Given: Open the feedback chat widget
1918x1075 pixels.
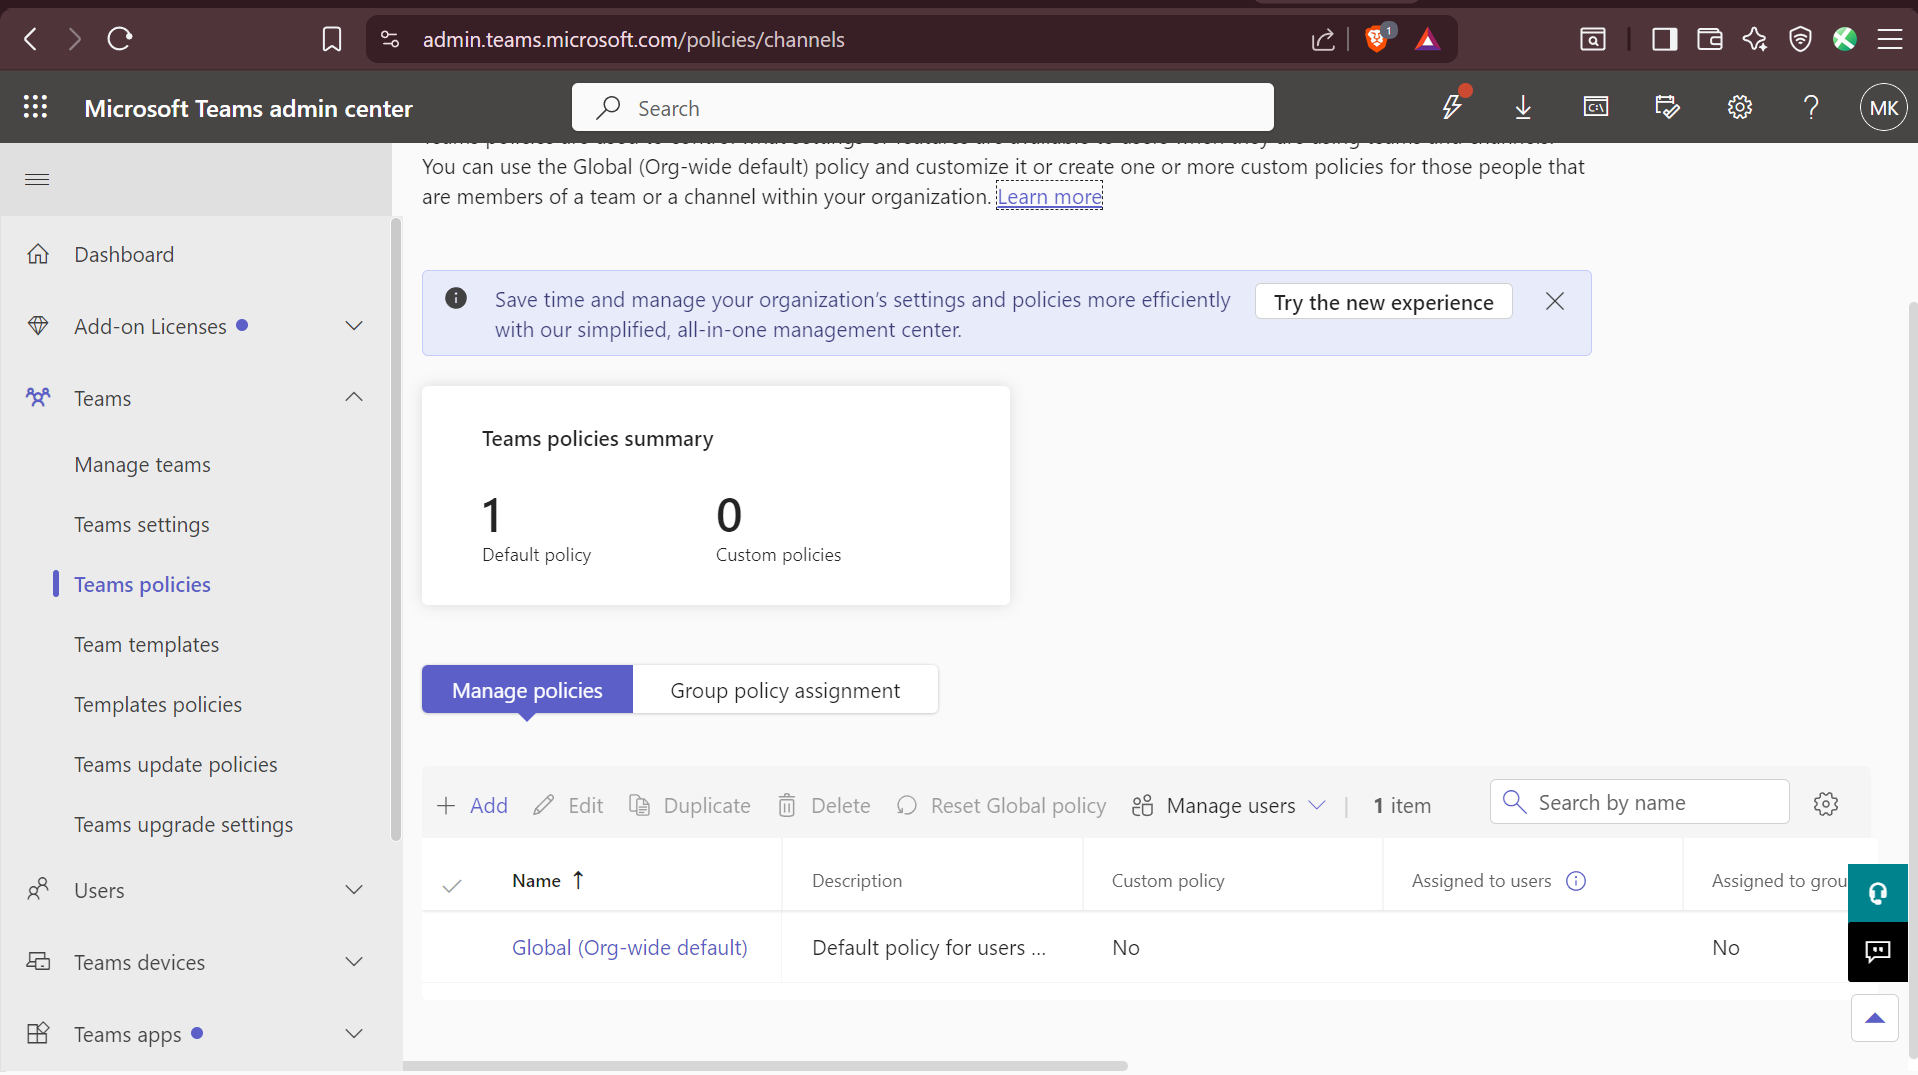Looking at the screenshot, I should coord(1877,951).
